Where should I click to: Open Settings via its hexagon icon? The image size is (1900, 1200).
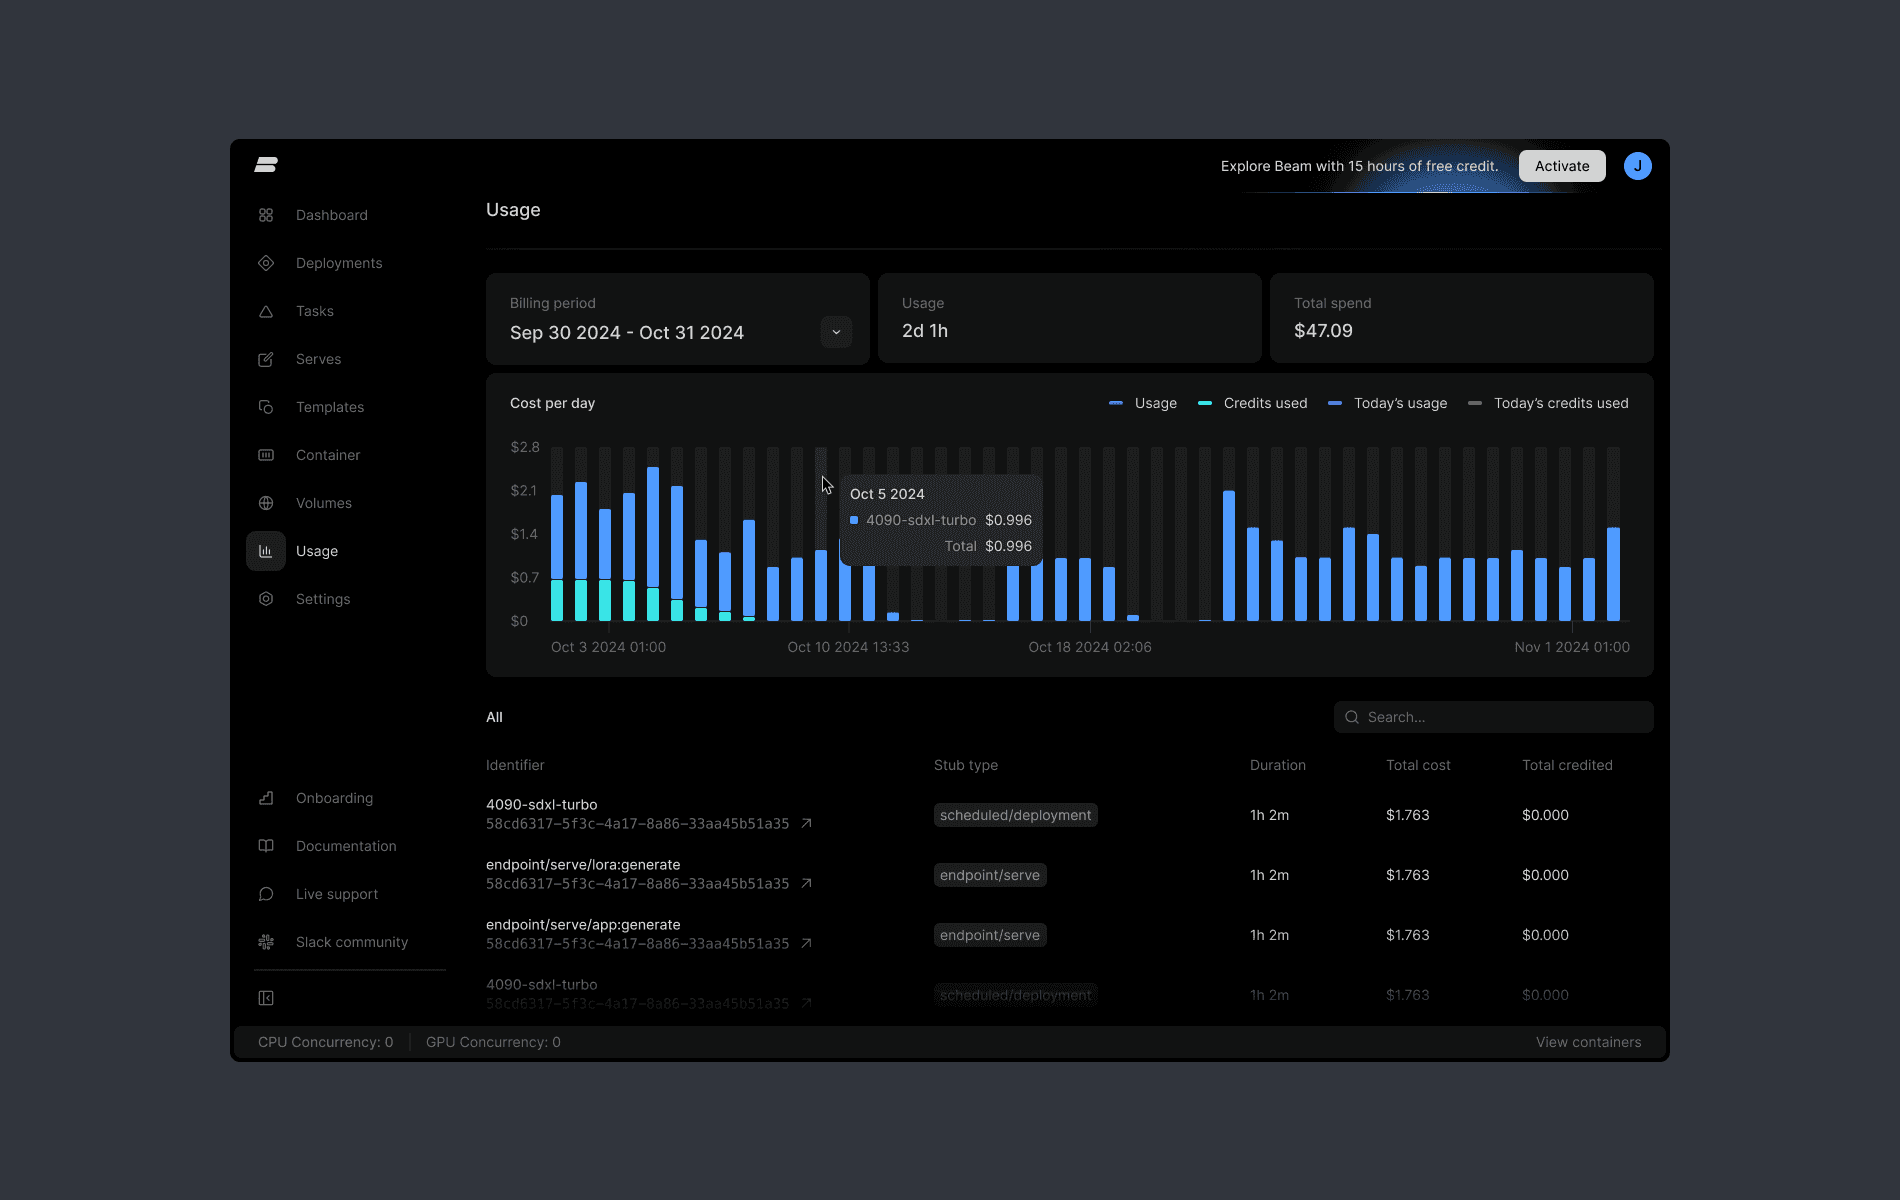tap(266, 599)
